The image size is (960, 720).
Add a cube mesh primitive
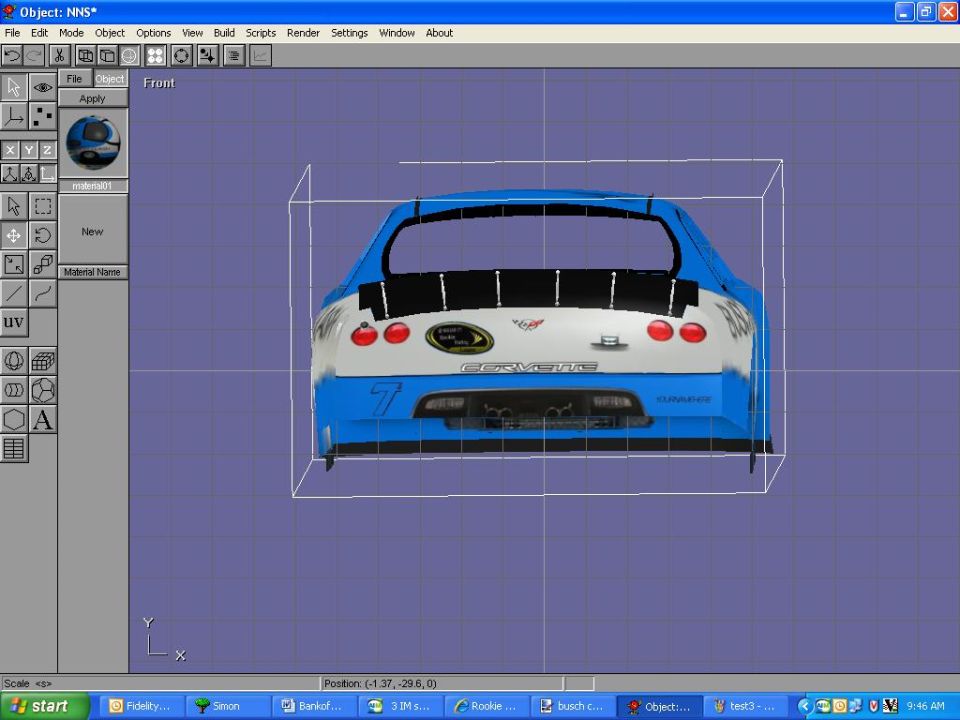43,361
